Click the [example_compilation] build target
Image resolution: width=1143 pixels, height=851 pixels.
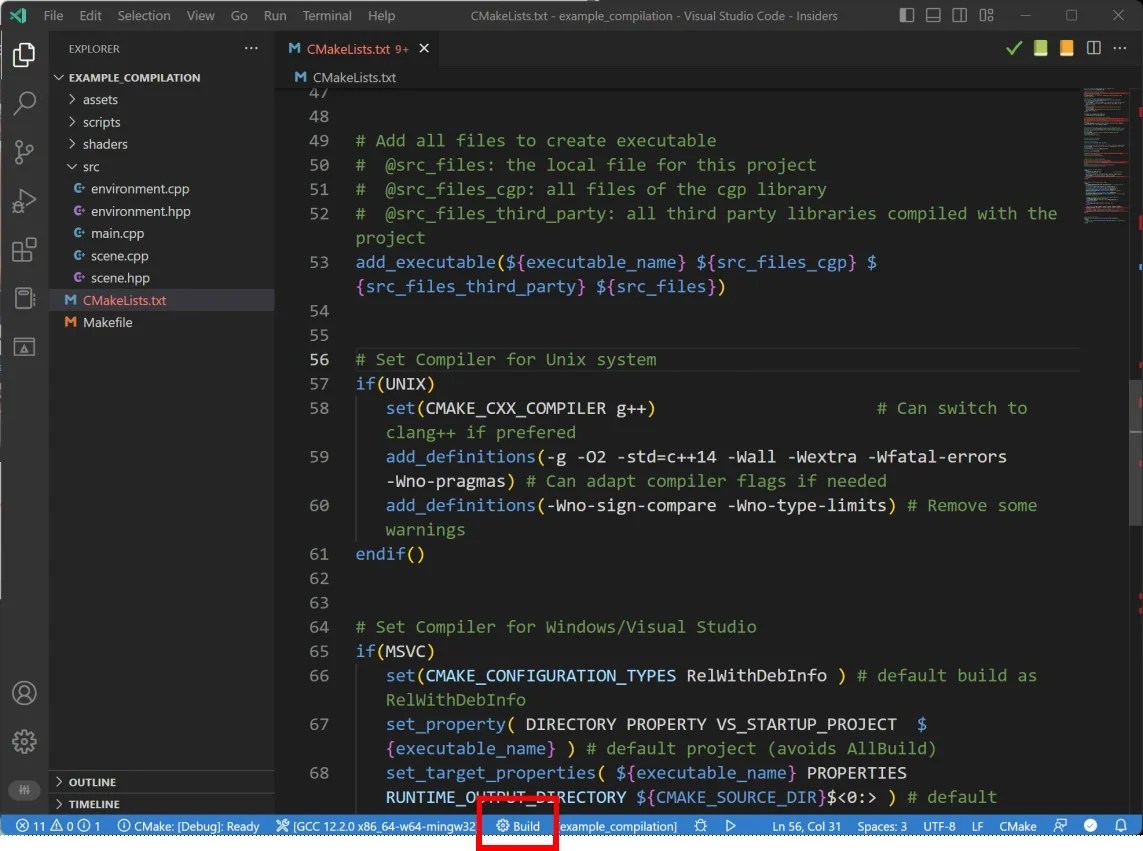[618, 825]
